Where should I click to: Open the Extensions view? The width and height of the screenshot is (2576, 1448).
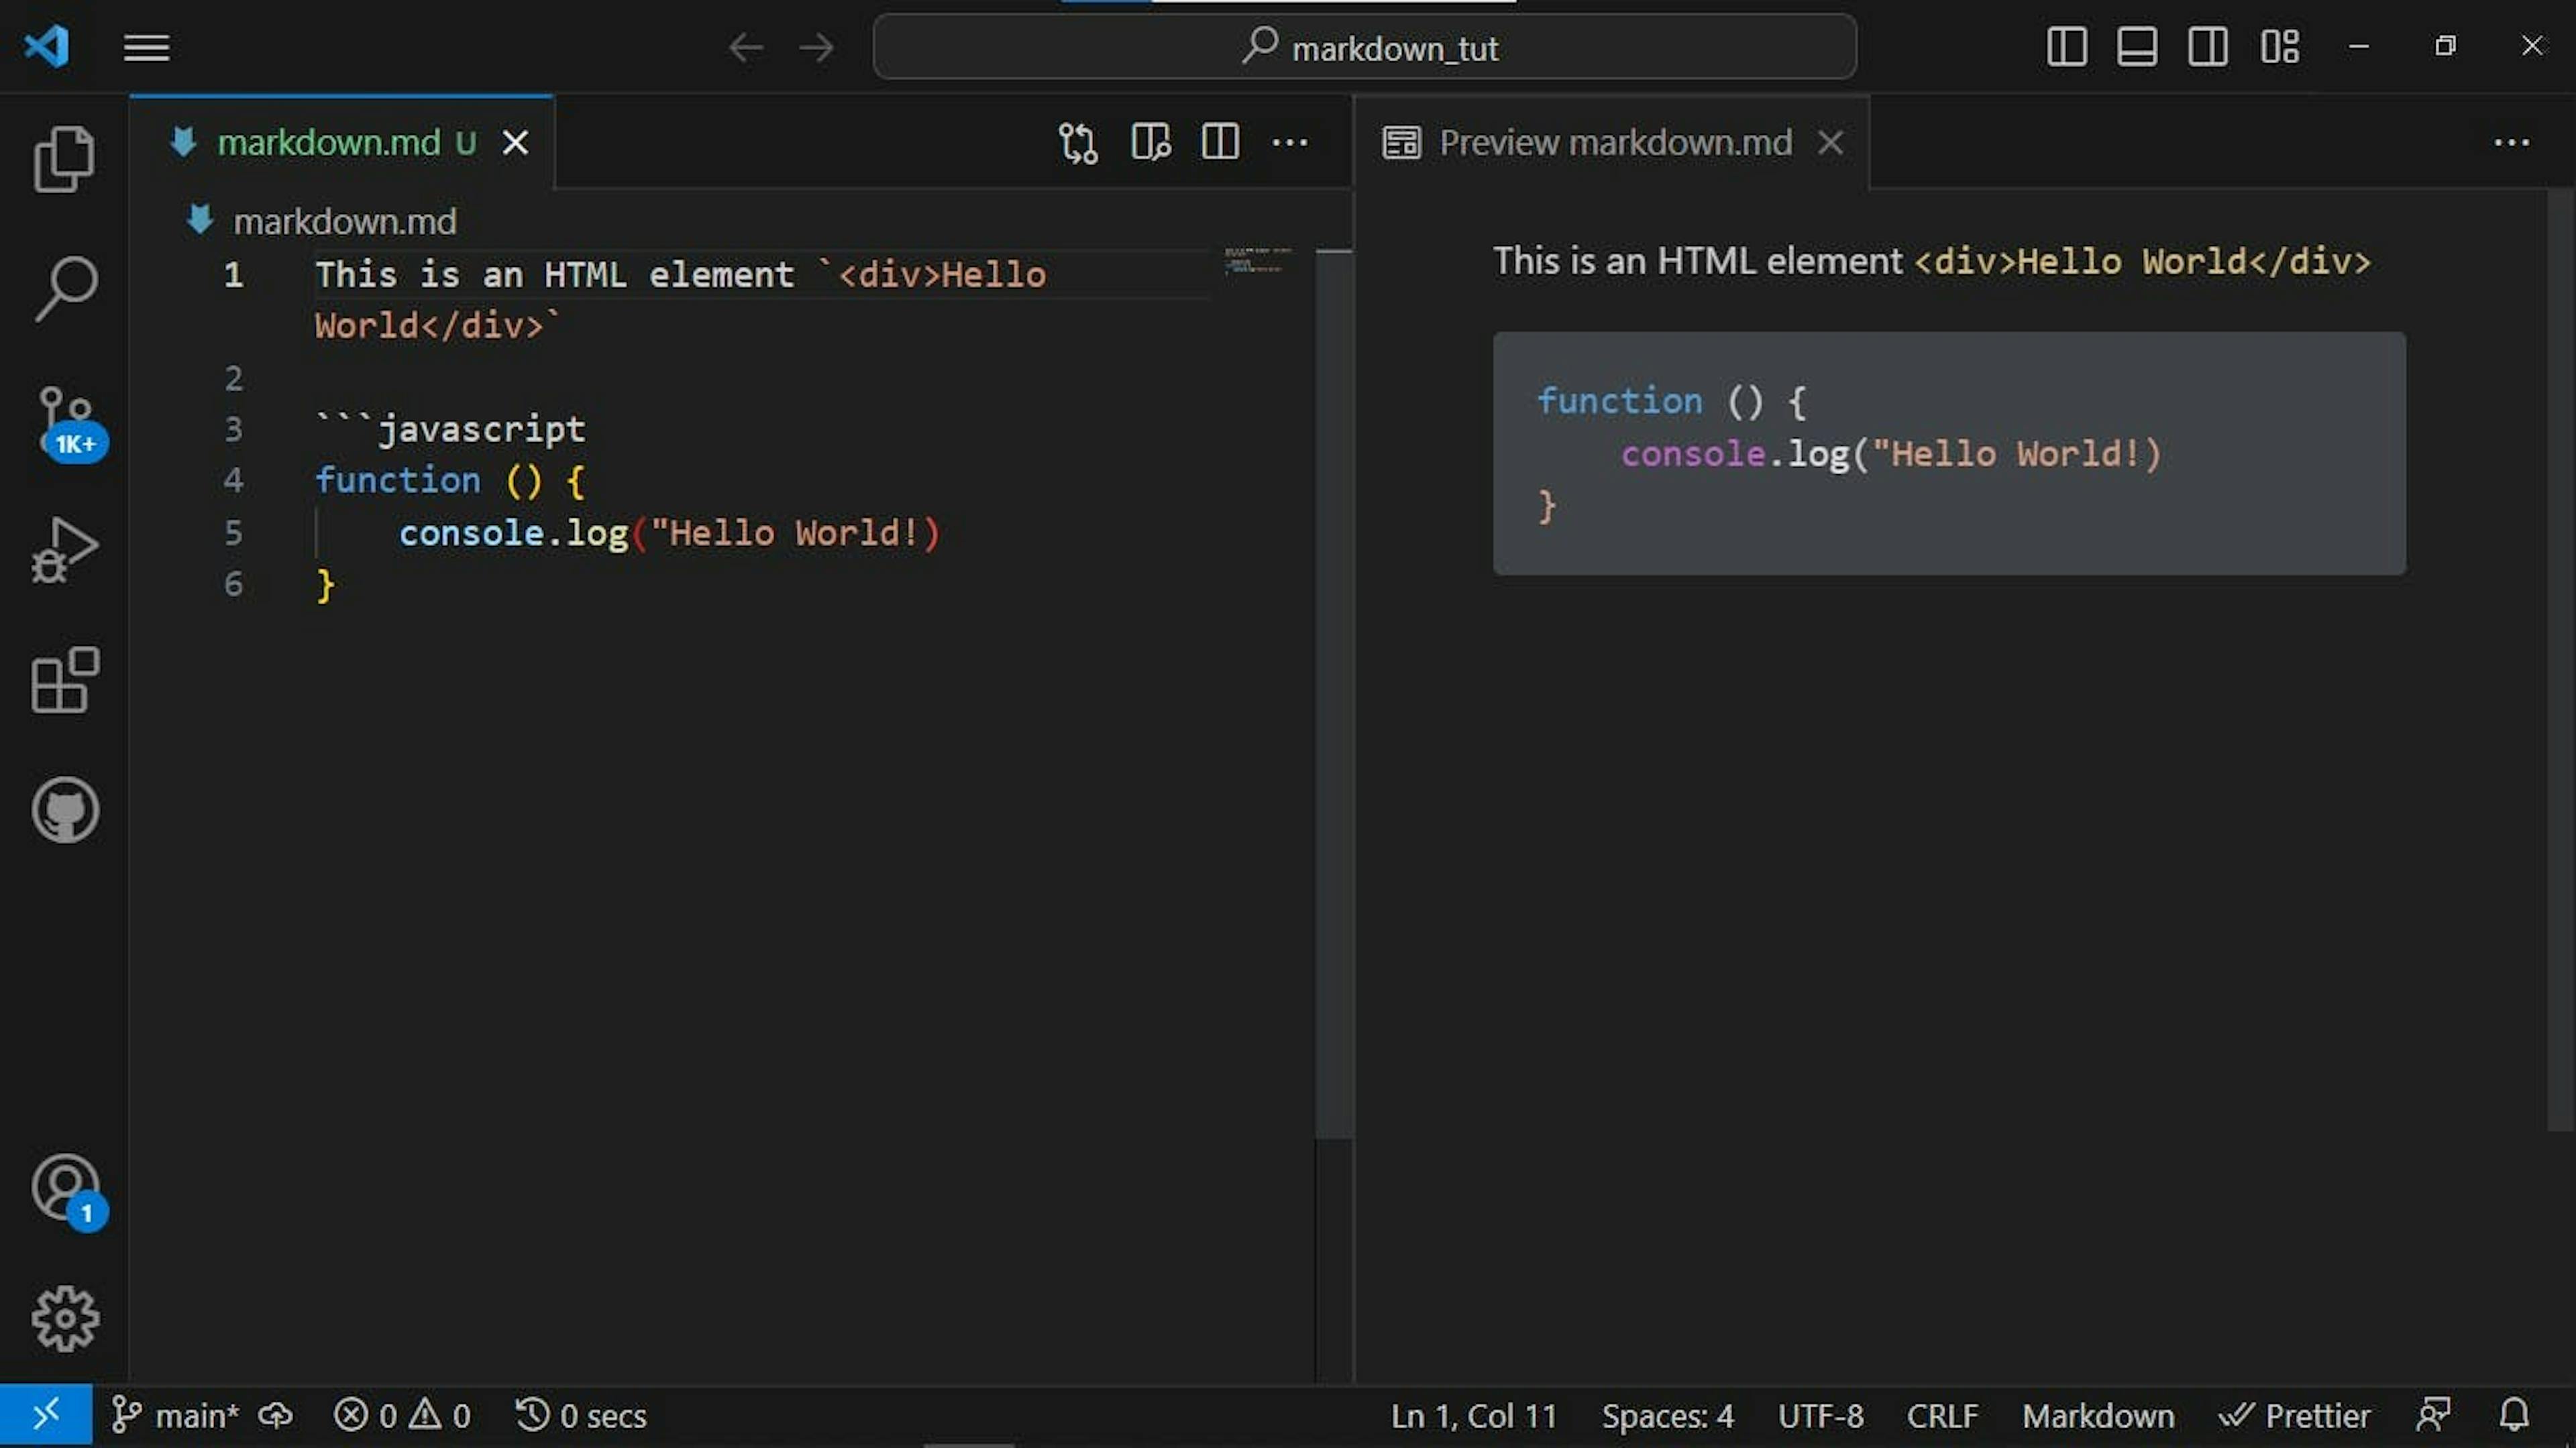tap(65, 680)
